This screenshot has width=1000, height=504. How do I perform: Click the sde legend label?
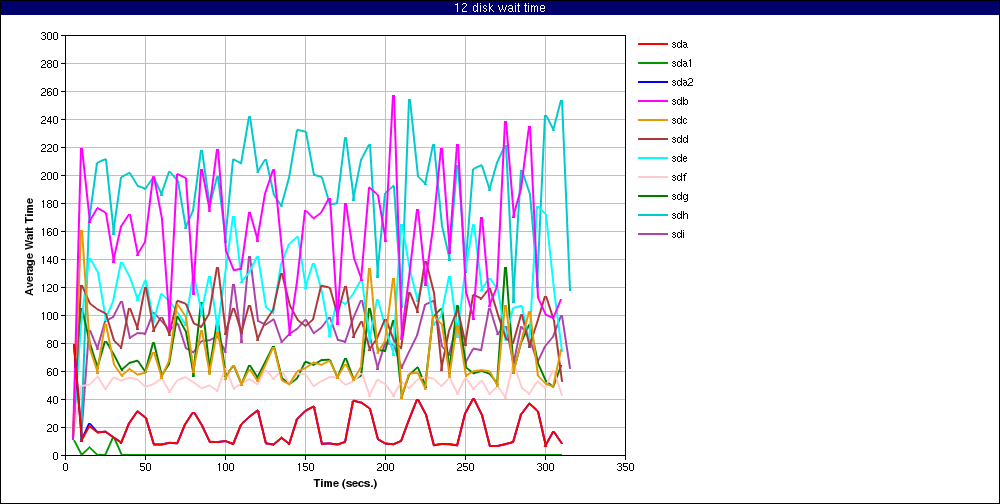(x=679, y=158)
